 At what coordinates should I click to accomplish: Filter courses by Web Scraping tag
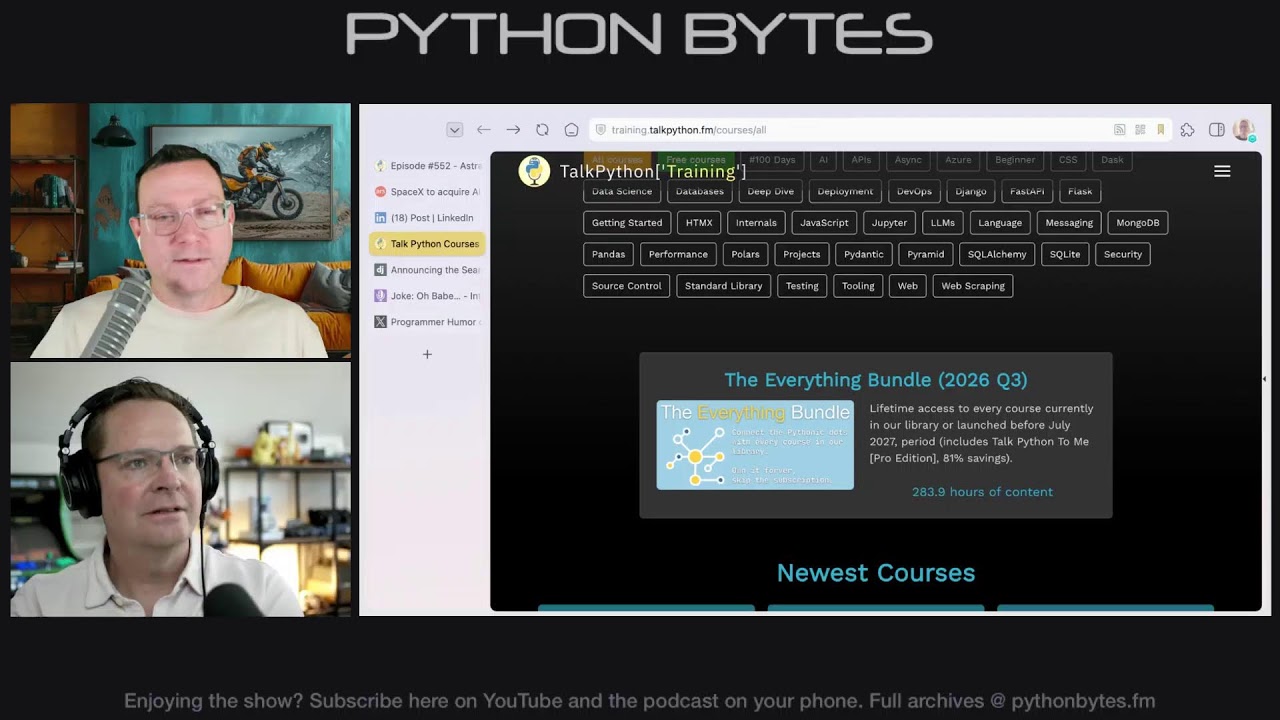coord(973,286)
